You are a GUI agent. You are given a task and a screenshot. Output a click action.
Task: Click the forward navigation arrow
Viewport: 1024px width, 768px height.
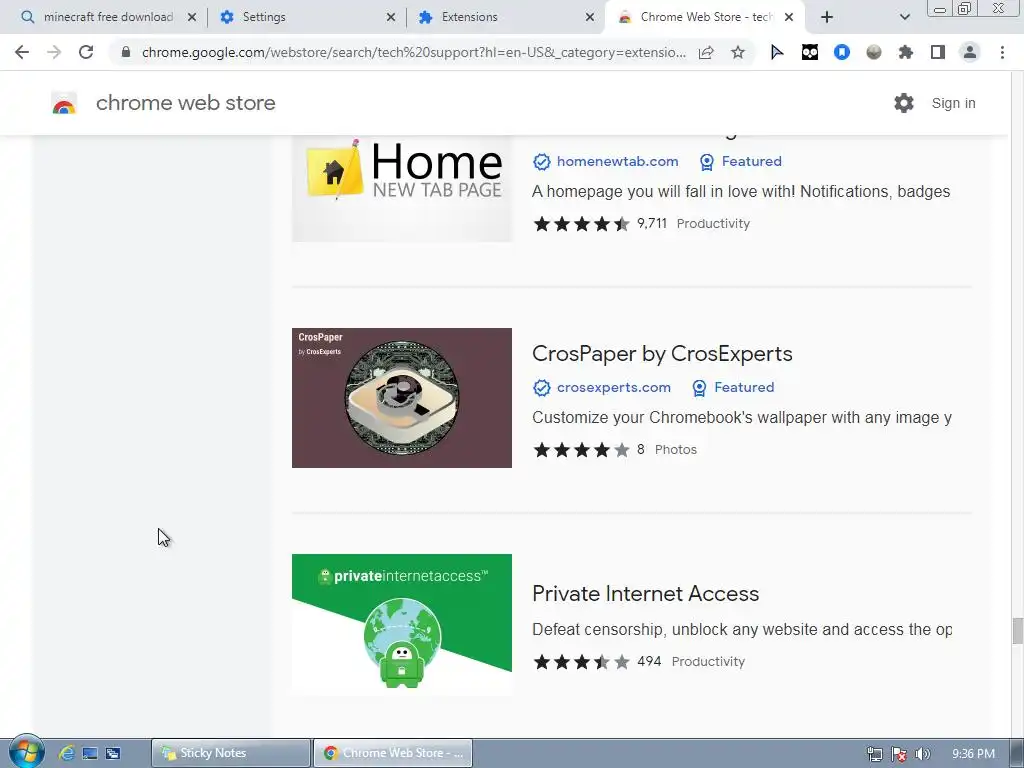pyautogui.click(x=54, y=52)
